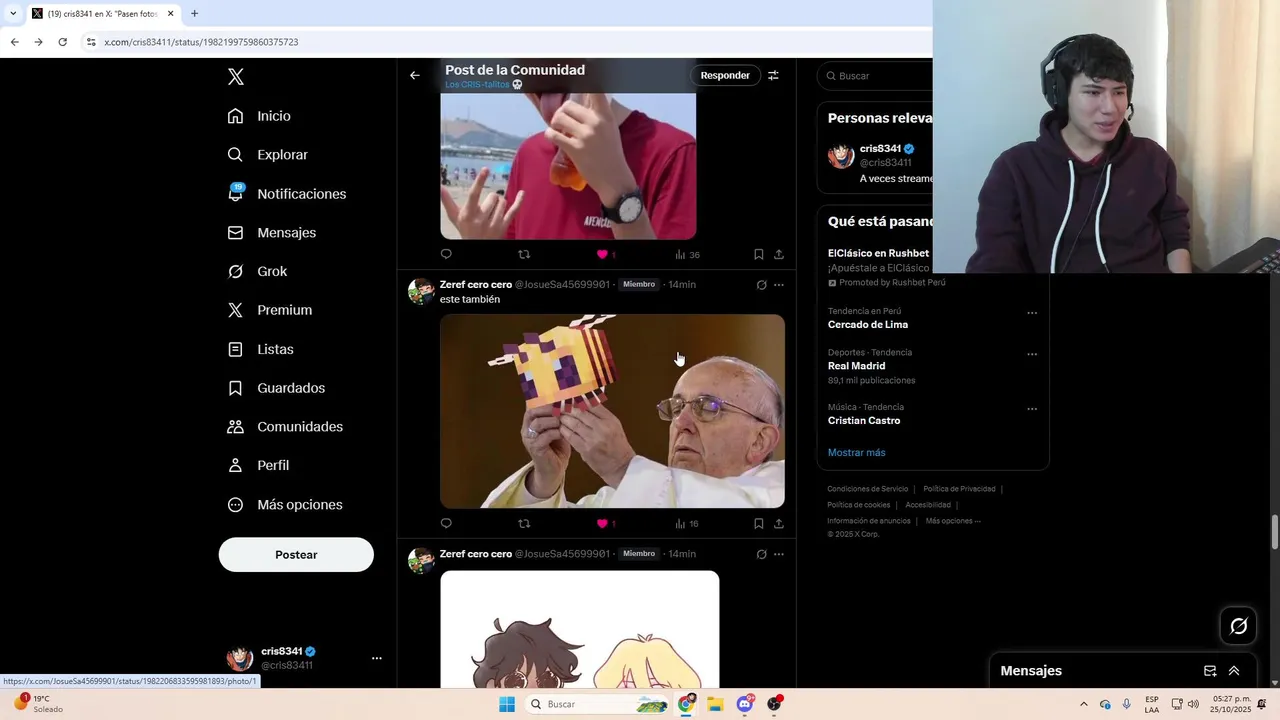
Task: Repost the bee image post
Action: pyautogui.click(x=524, y=523)
